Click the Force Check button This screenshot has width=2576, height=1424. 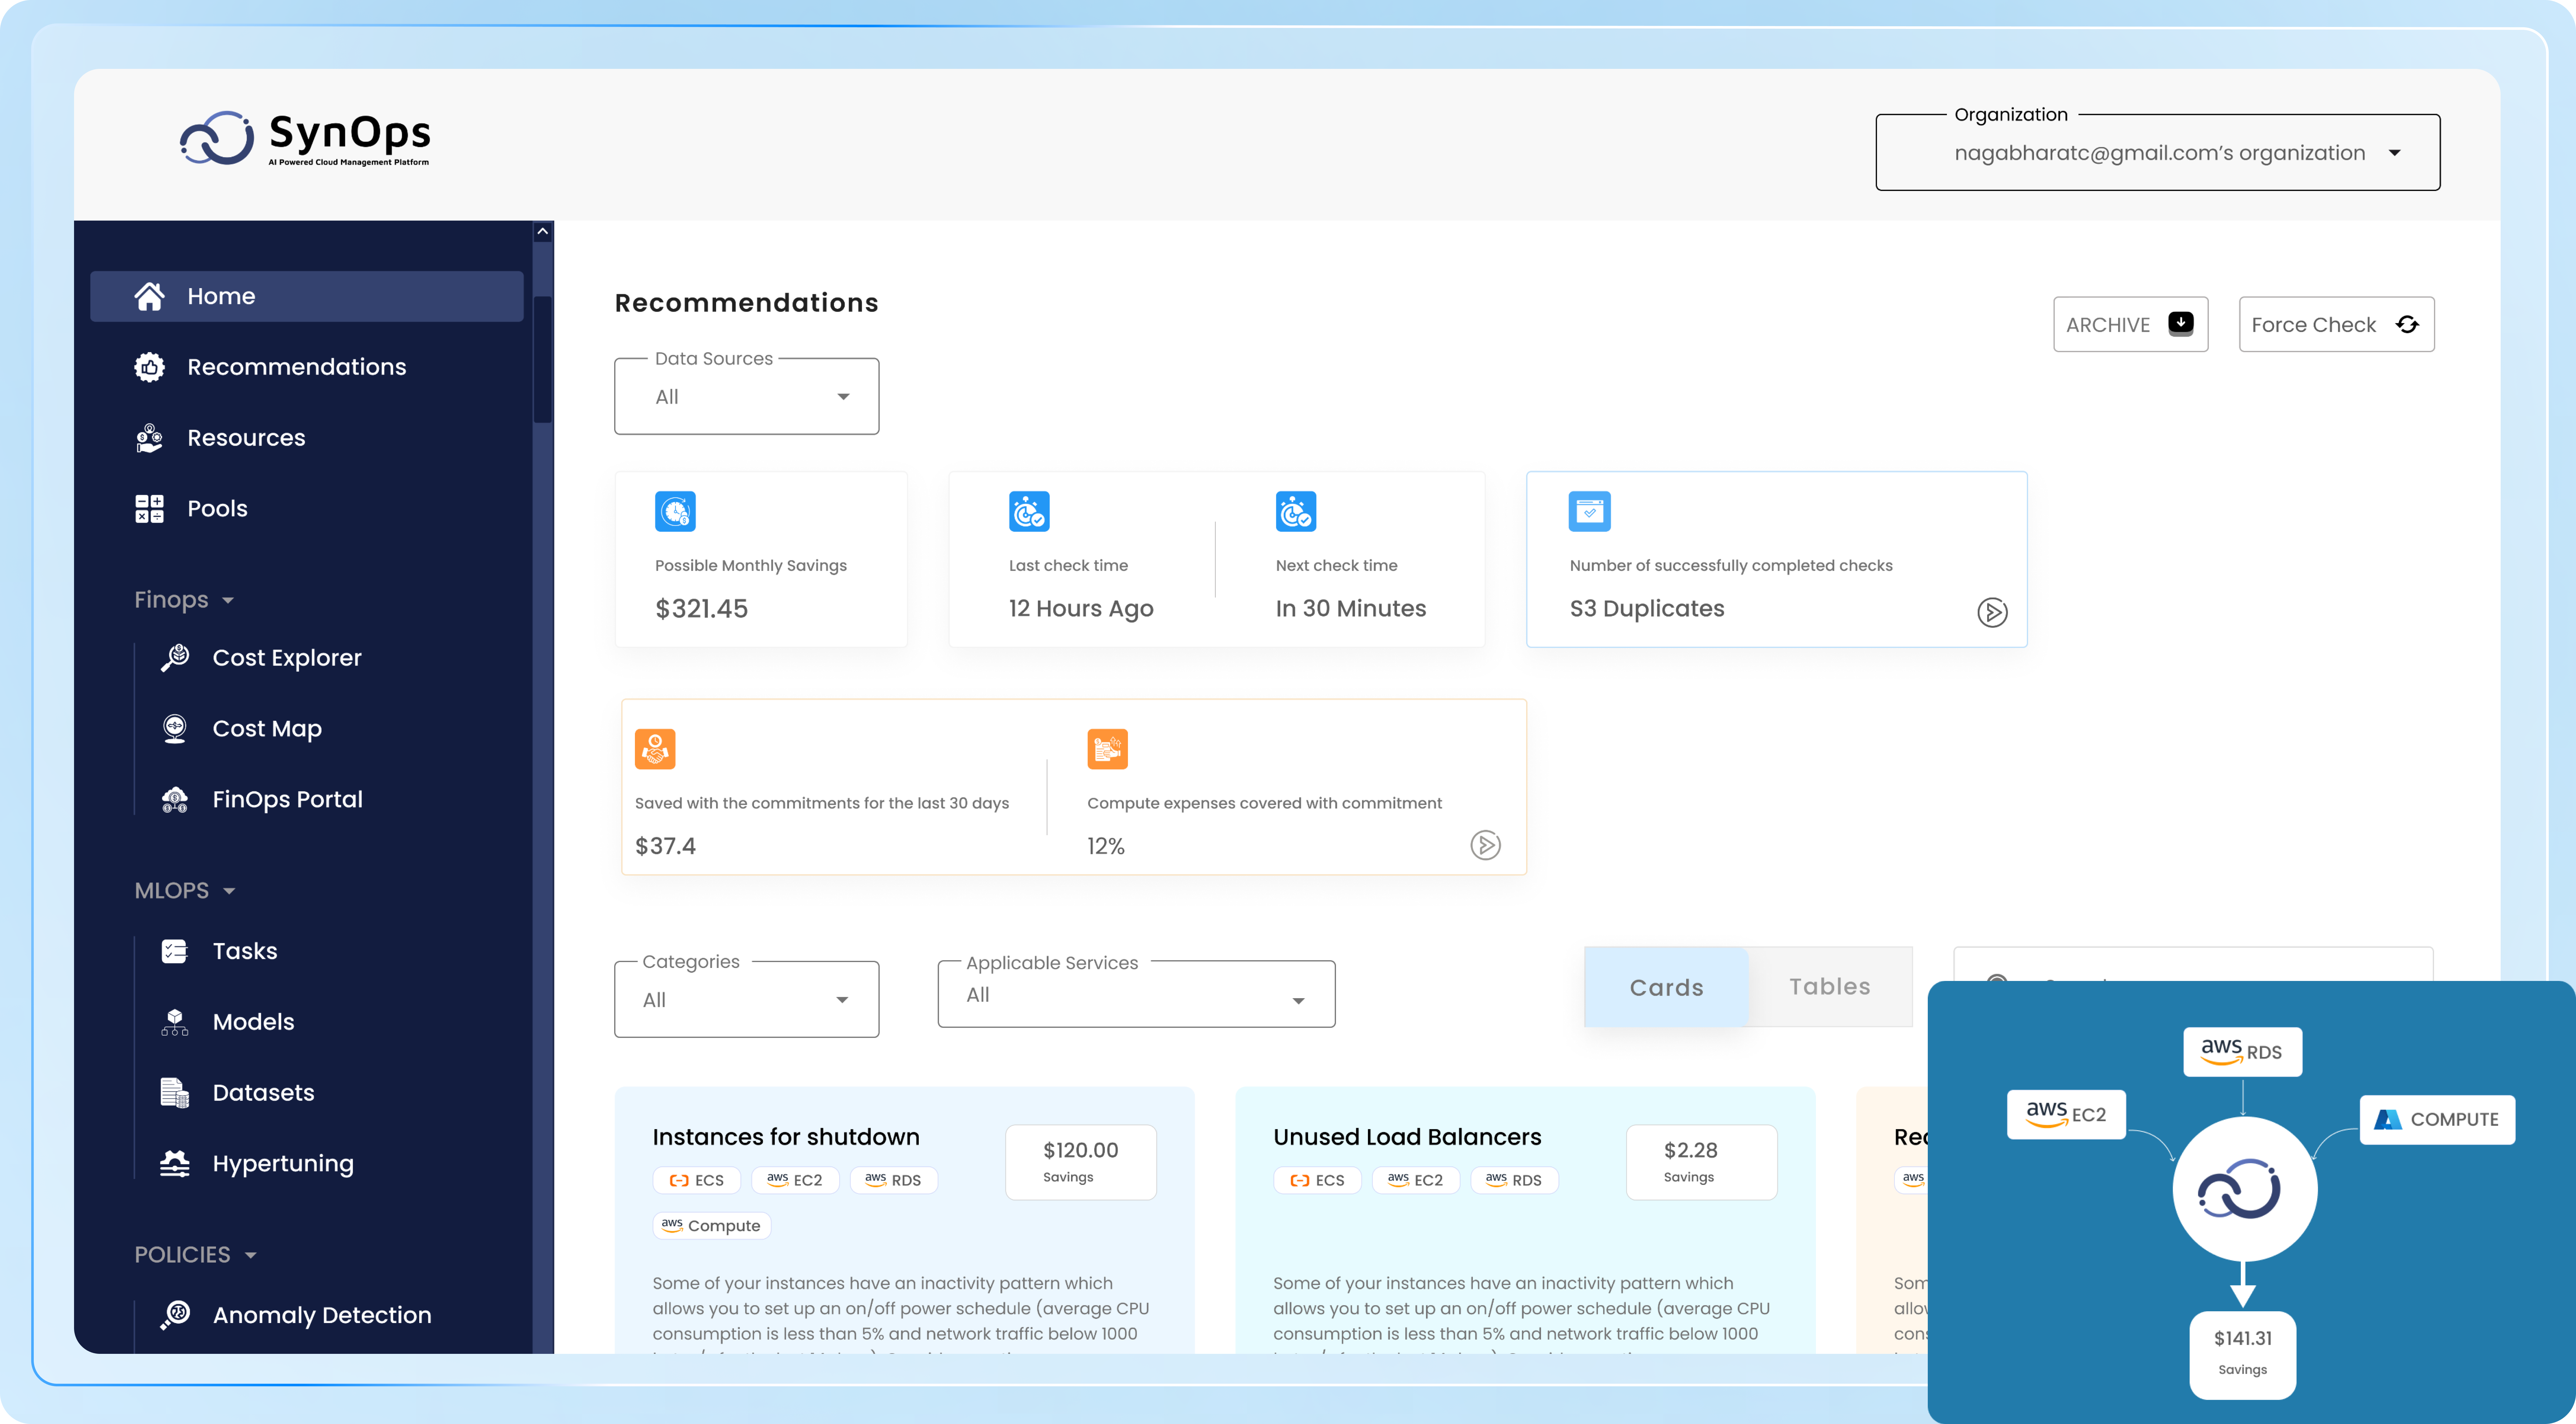point(2336,324)
